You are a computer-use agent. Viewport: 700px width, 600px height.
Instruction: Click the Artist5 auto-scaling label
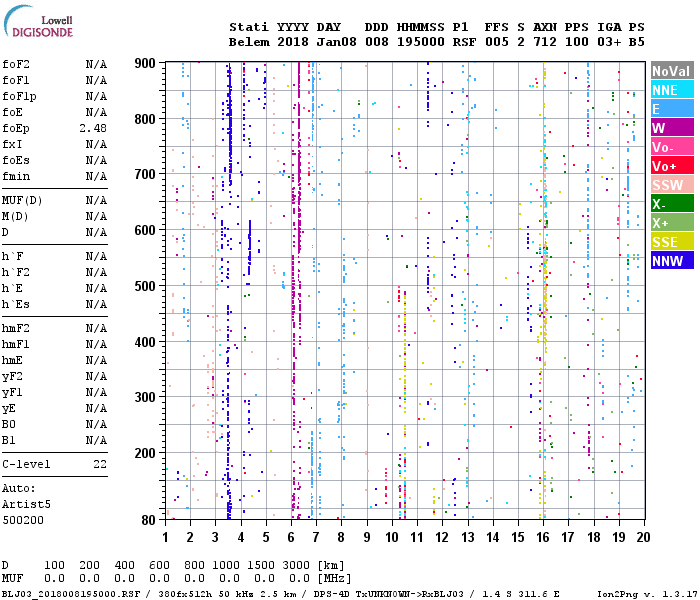26,504
